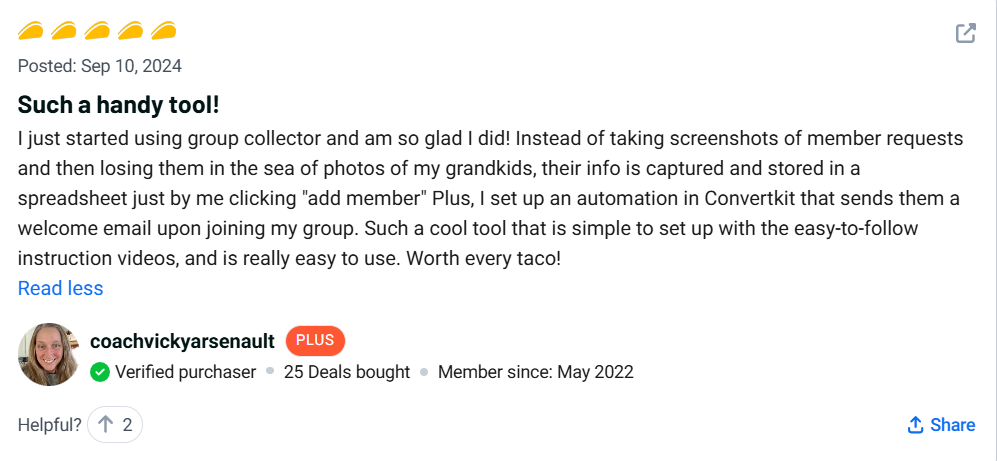The height and width of the screenshot is (461, 997).
Task: Click the "Posted: Sep 10, 2024" date
Action: point(100,66)
